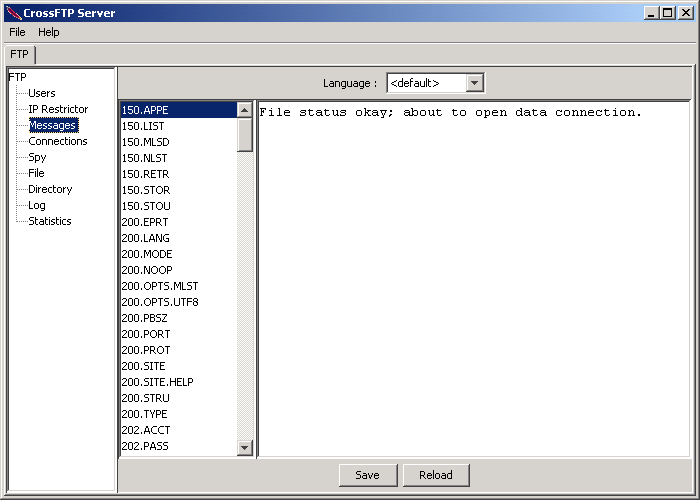
Task: Select 202.ACCT message entry
Action: click(x=179, y=430)
